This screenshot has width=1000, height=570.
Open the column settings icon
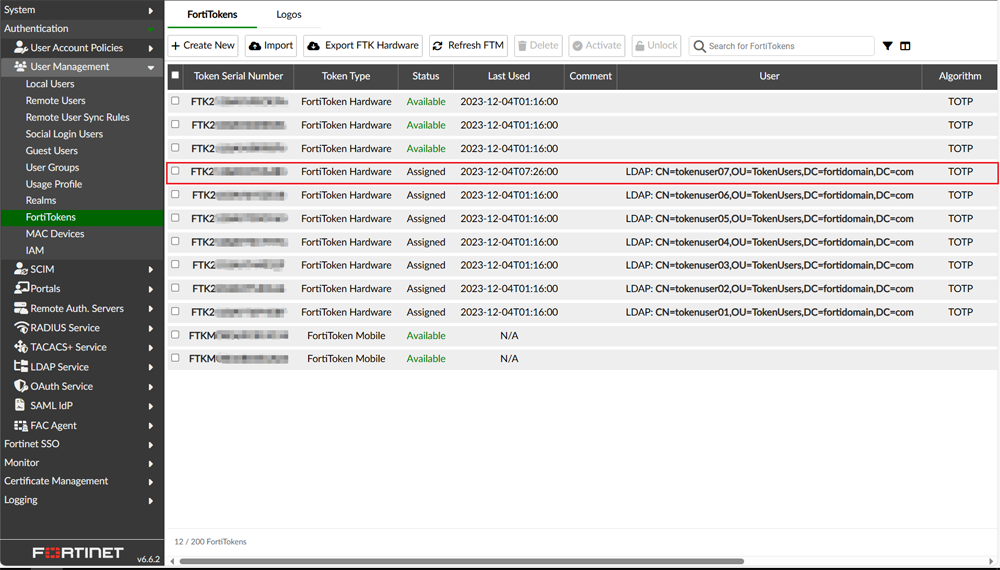(x=905, y=46)
